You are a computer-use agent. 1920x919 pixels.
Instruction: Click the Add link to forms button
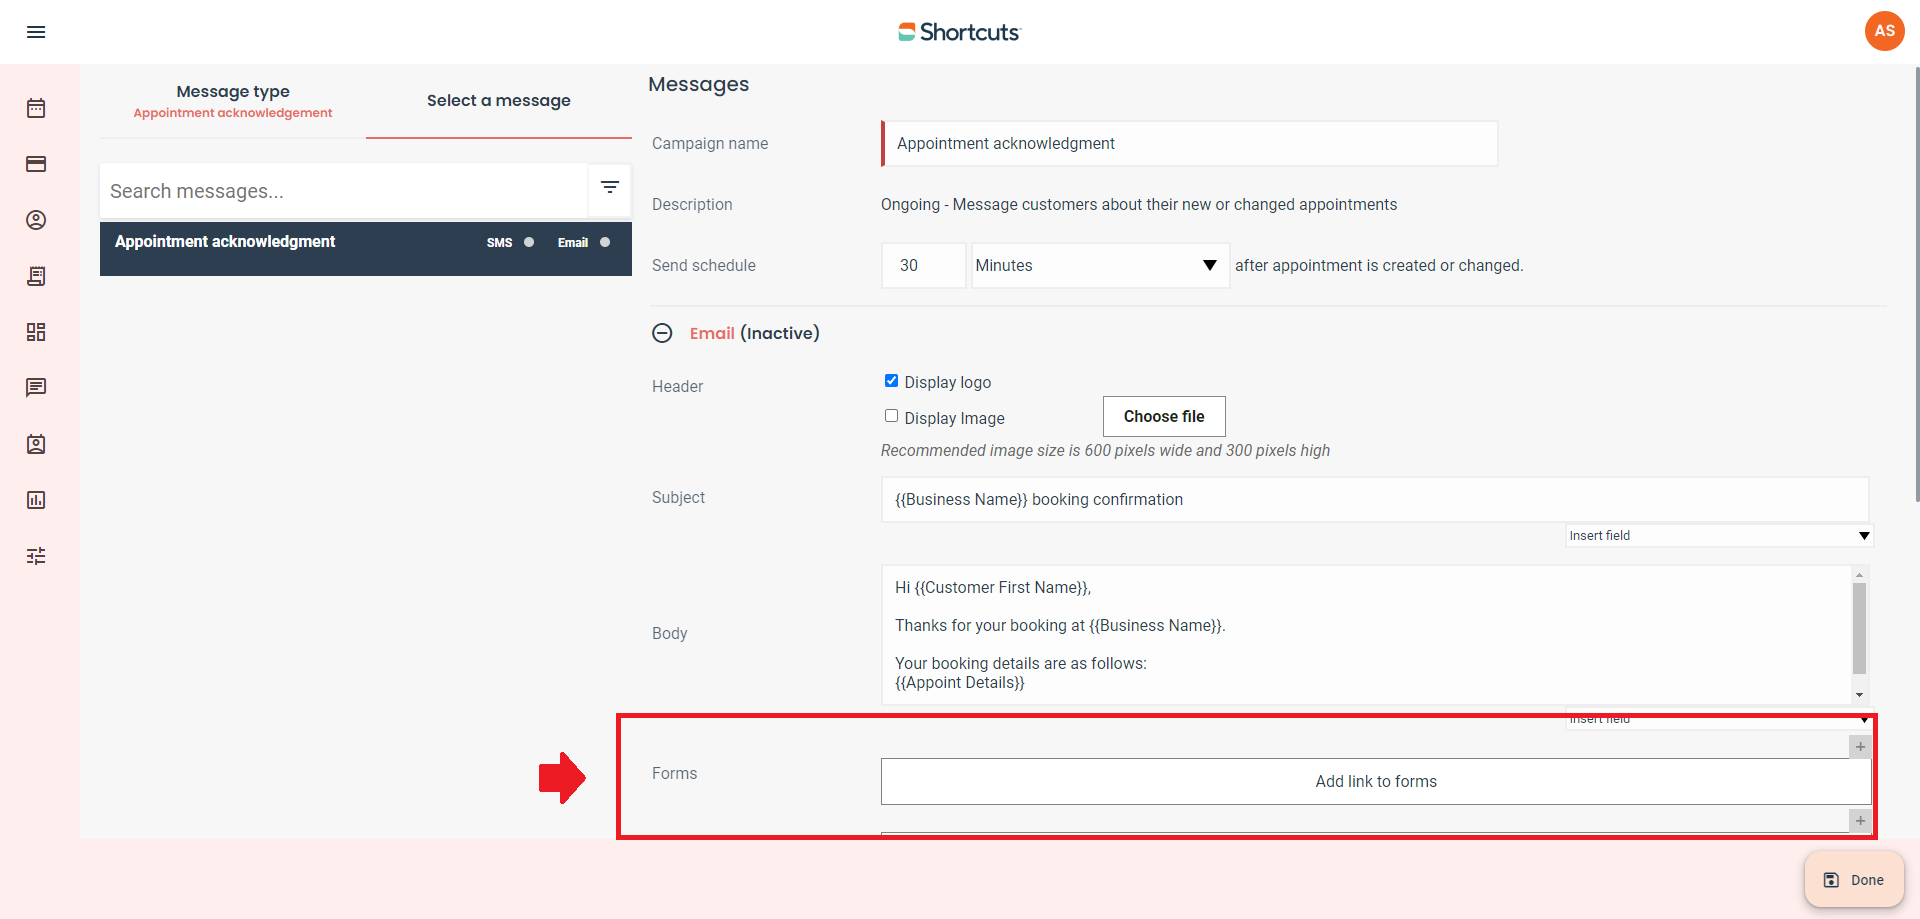(1375, 782)
